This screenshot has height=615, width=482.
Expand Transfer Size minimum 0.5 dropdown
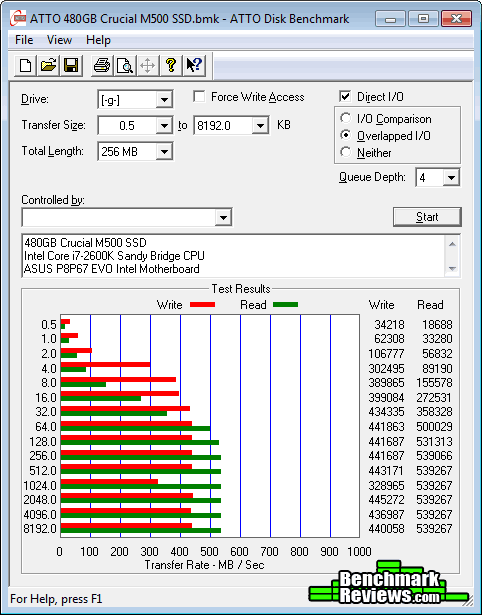pyautogui.click(x=164, y=126)
